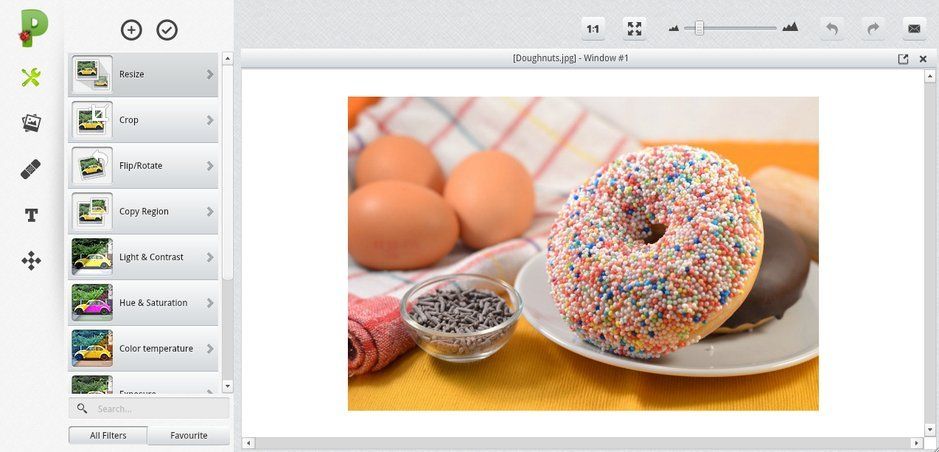The height and width of the screenshot is (452, 939).
Task: Open the photos effects sidebar section
Action: 31,123
